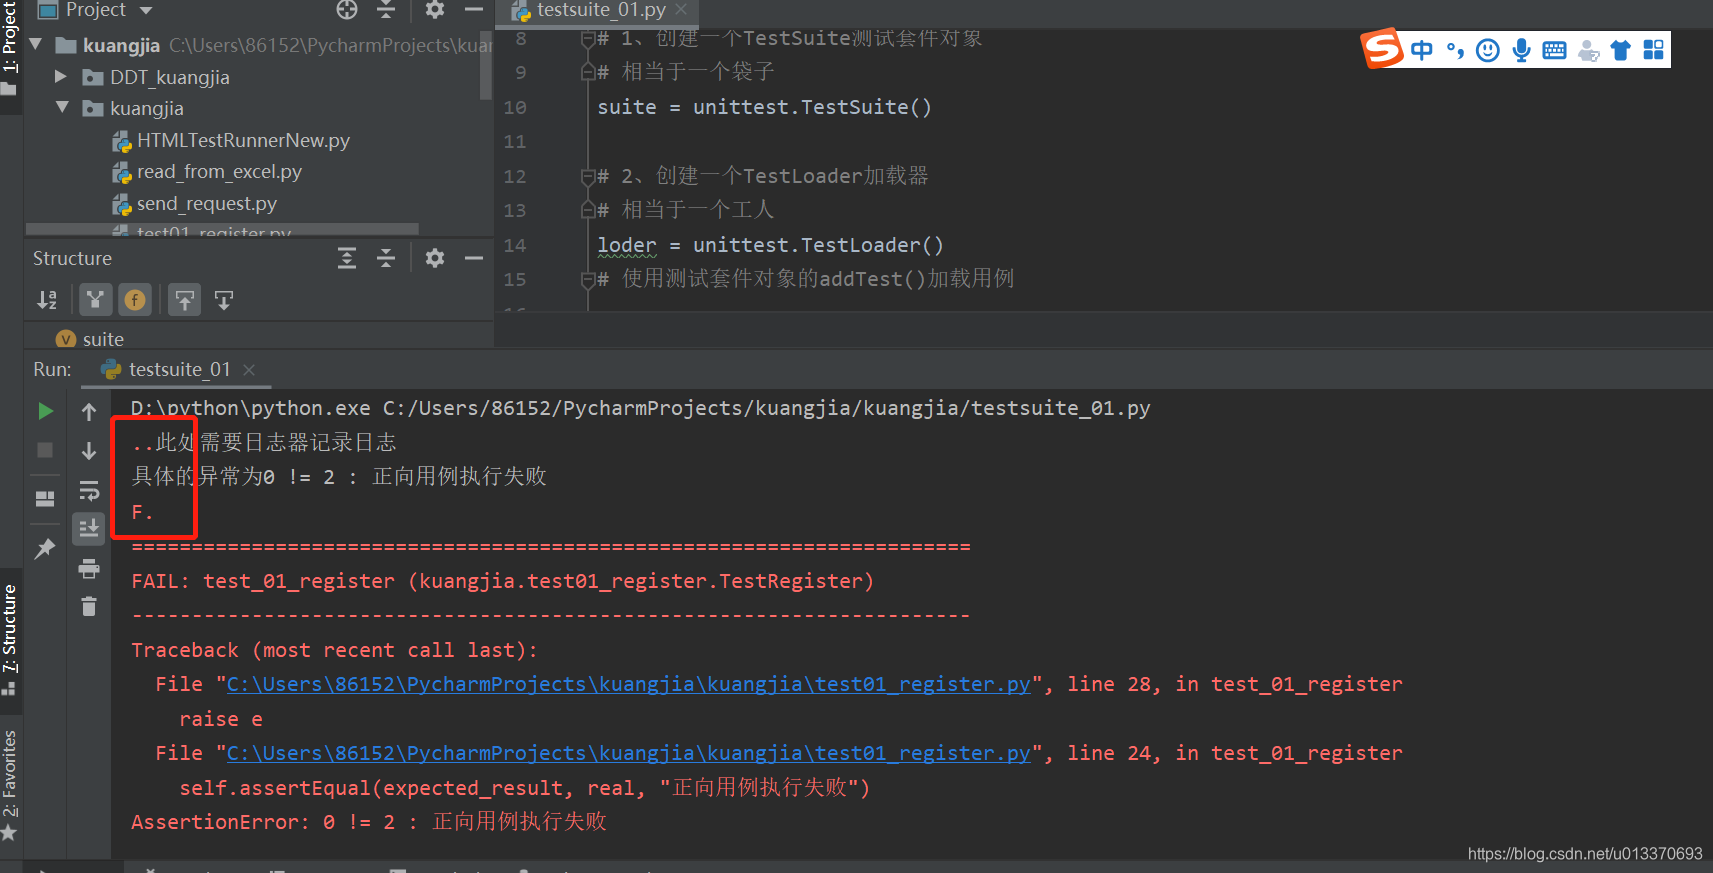Viewport: 1713px width, 873px height.
Task: Open the test01_register.py line 28 traceback link
Action: (x=628, y=684)
